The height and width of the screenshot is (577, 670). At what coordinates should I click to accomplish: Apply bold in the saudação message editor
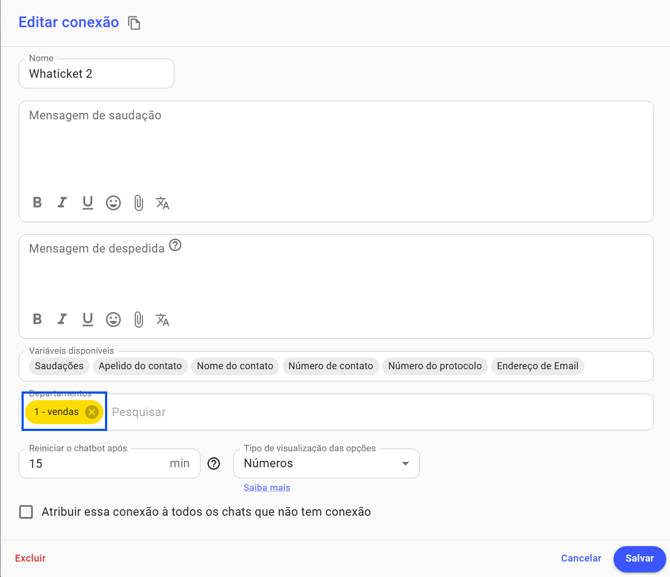[x=37, y=202]
